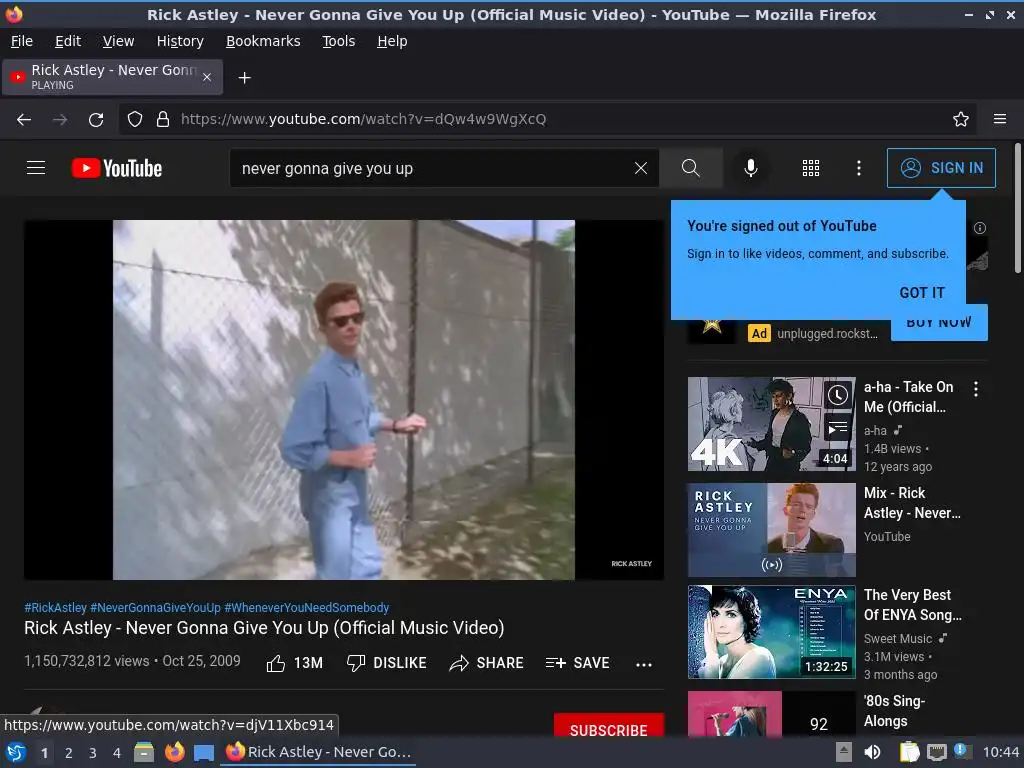Open the Help menu
The image size is (1024, 768).
[392, 41]
